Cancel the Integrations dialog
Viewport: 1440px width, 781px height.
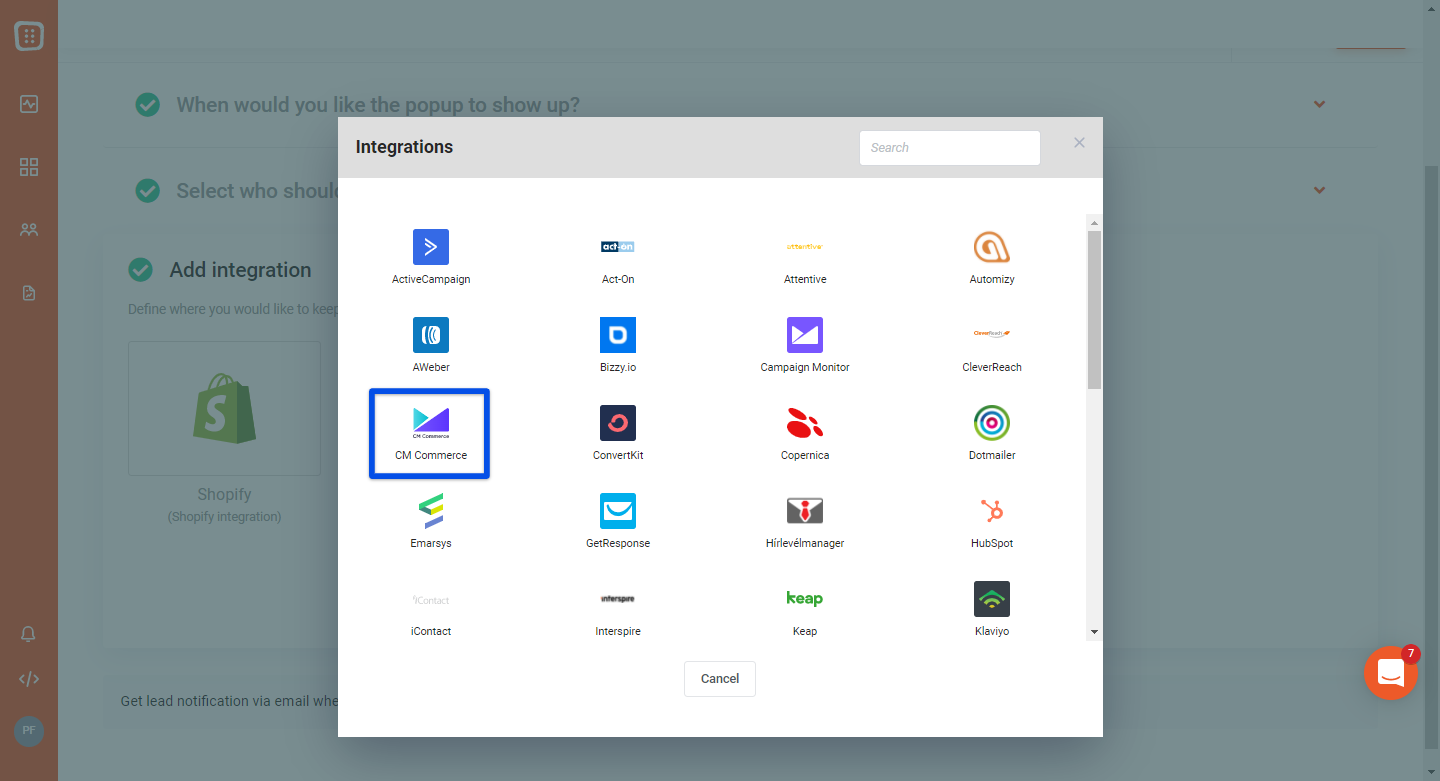720,679
